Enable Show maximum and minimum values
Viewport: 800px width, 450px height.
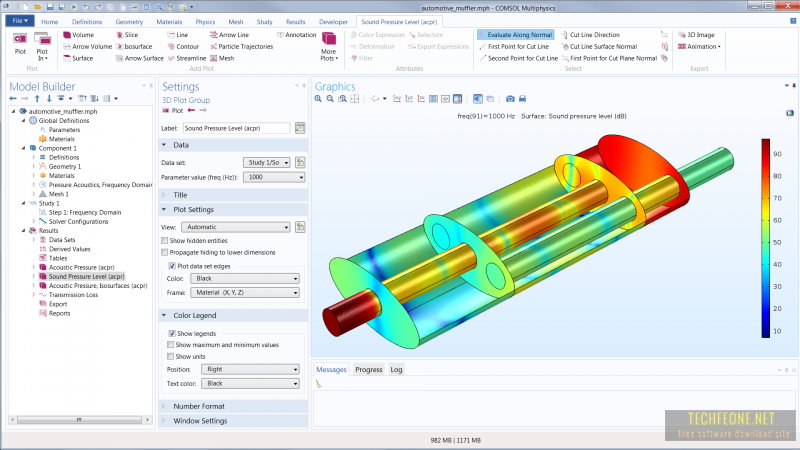click(x=170, y=345)
